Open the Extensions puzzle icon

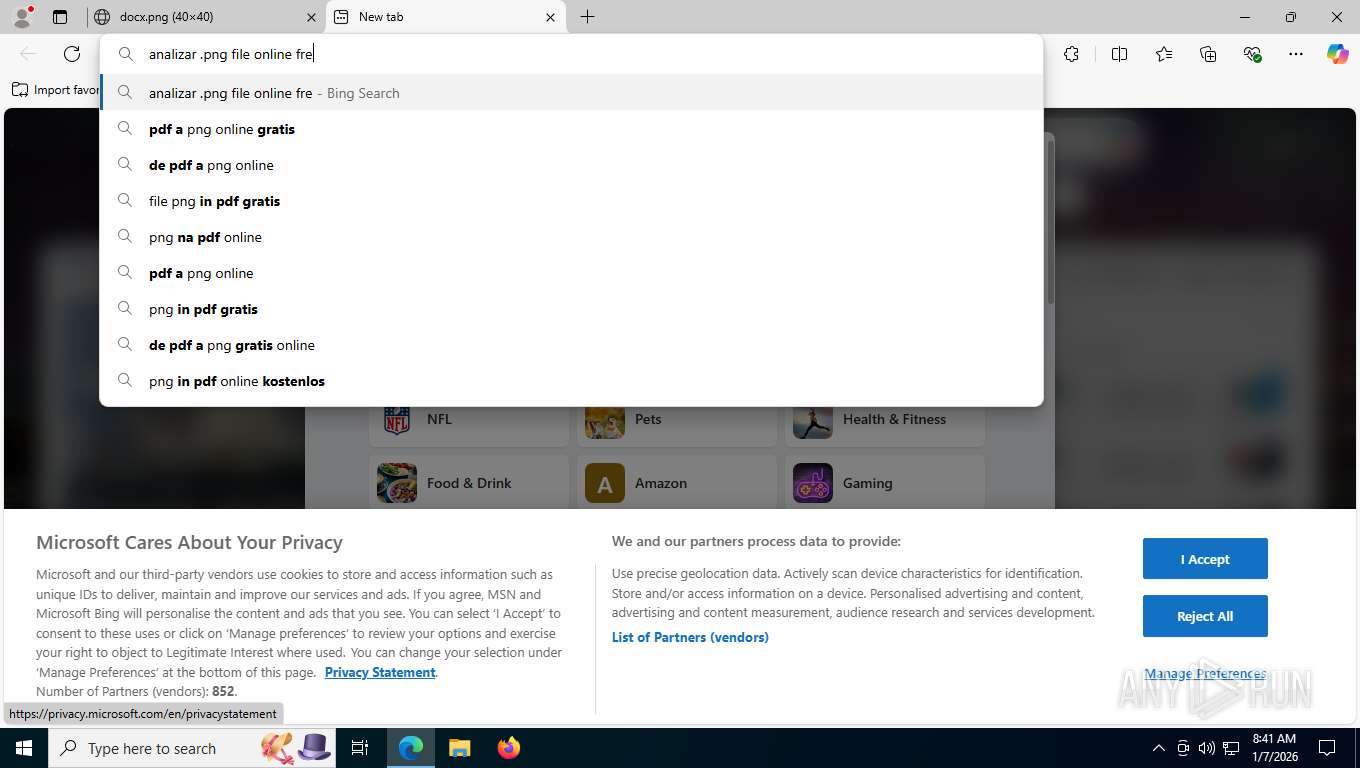[1071, 54]
